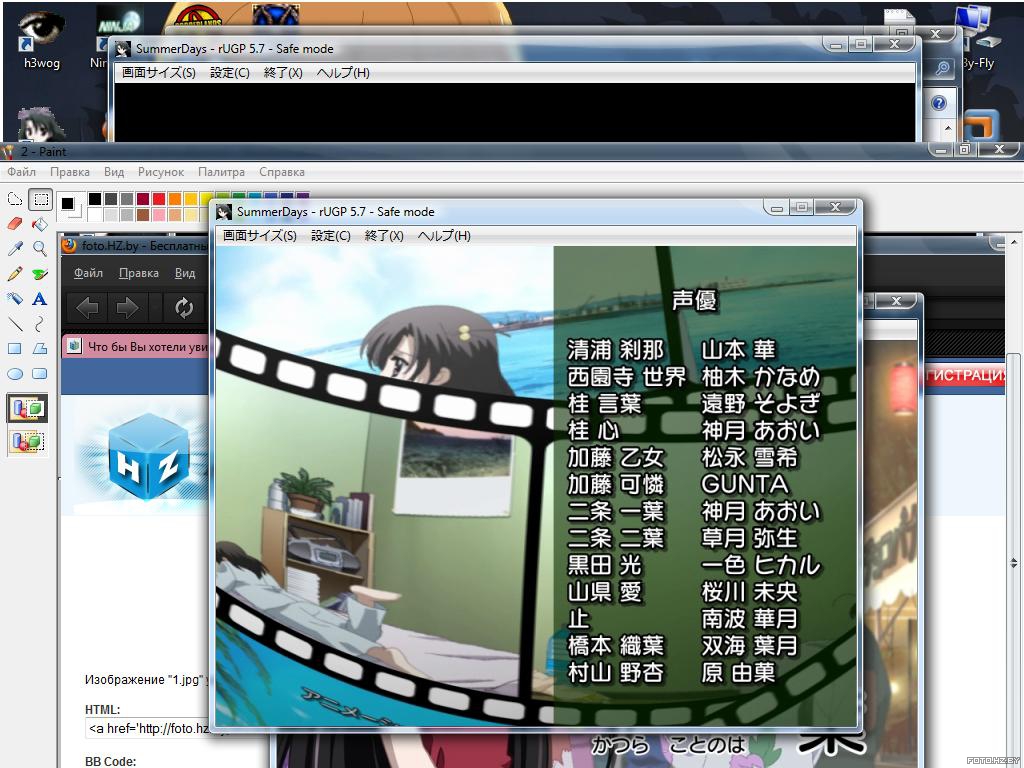Open 設定(C) in upper black-screen SummerDays window
1024x768 pixels.
(x=229, y=72)
